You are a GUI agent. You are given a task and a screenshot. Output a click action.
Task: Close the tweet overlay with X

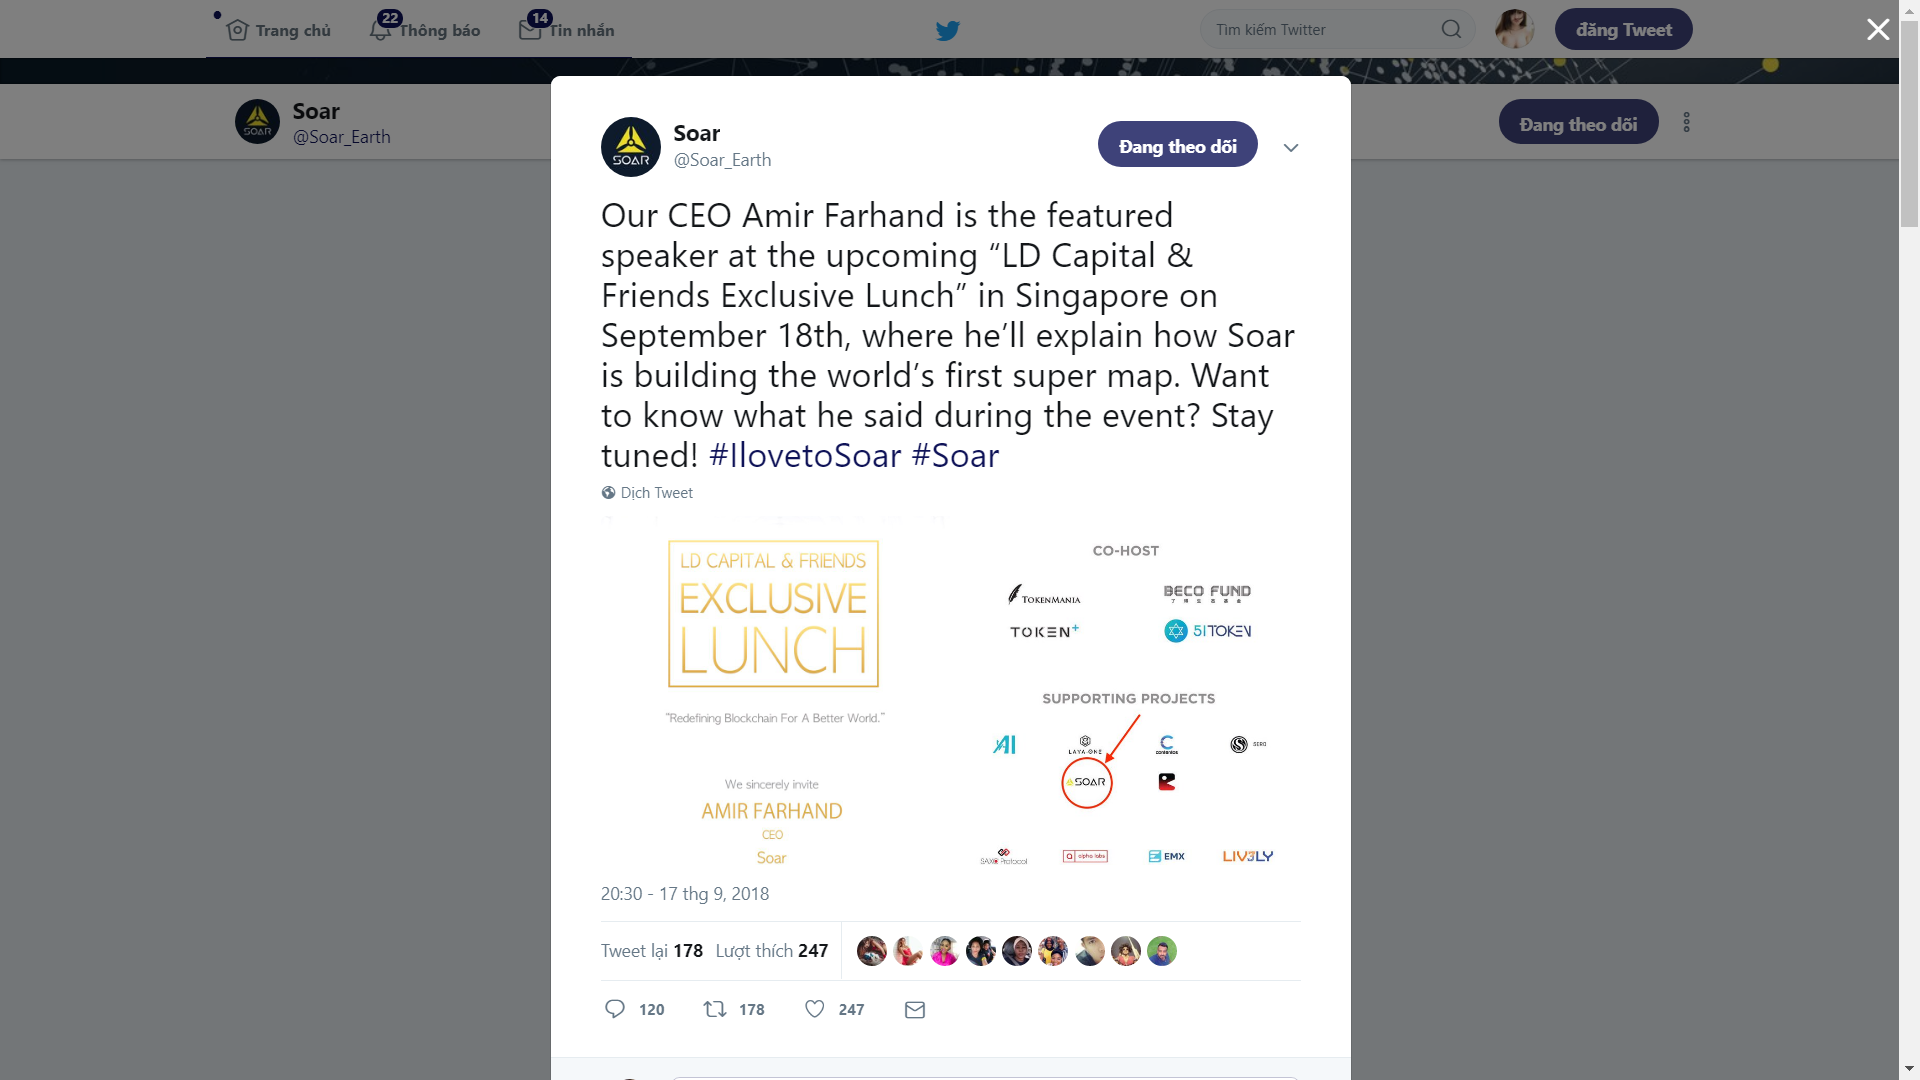pyautogui.click(x=1878, y=30)
